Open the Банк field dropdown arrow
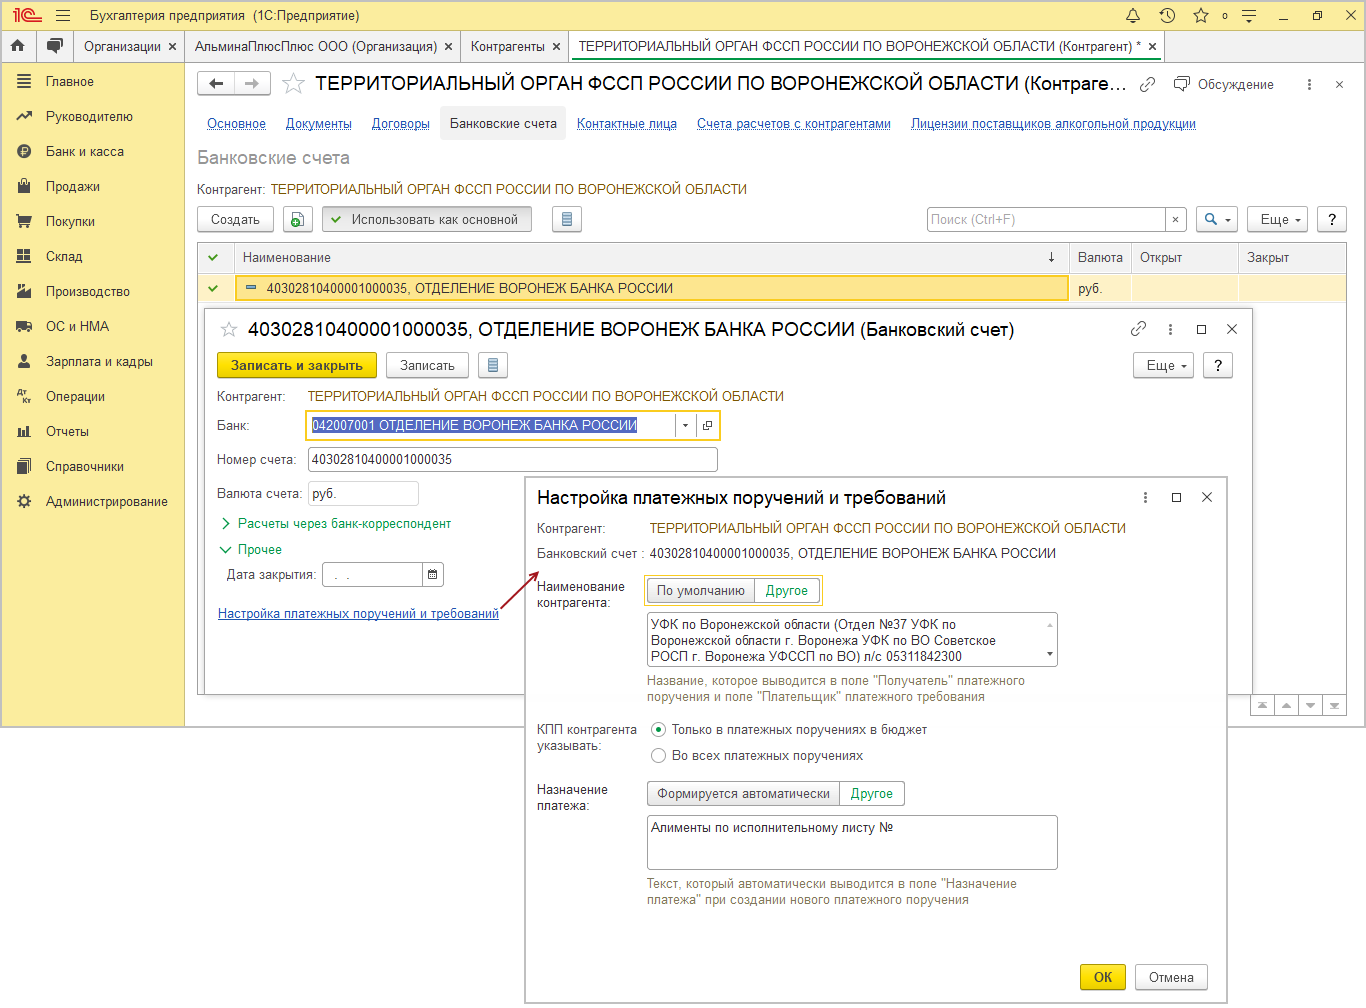This screenshot has width=1366, height=1008. (685, 426)
